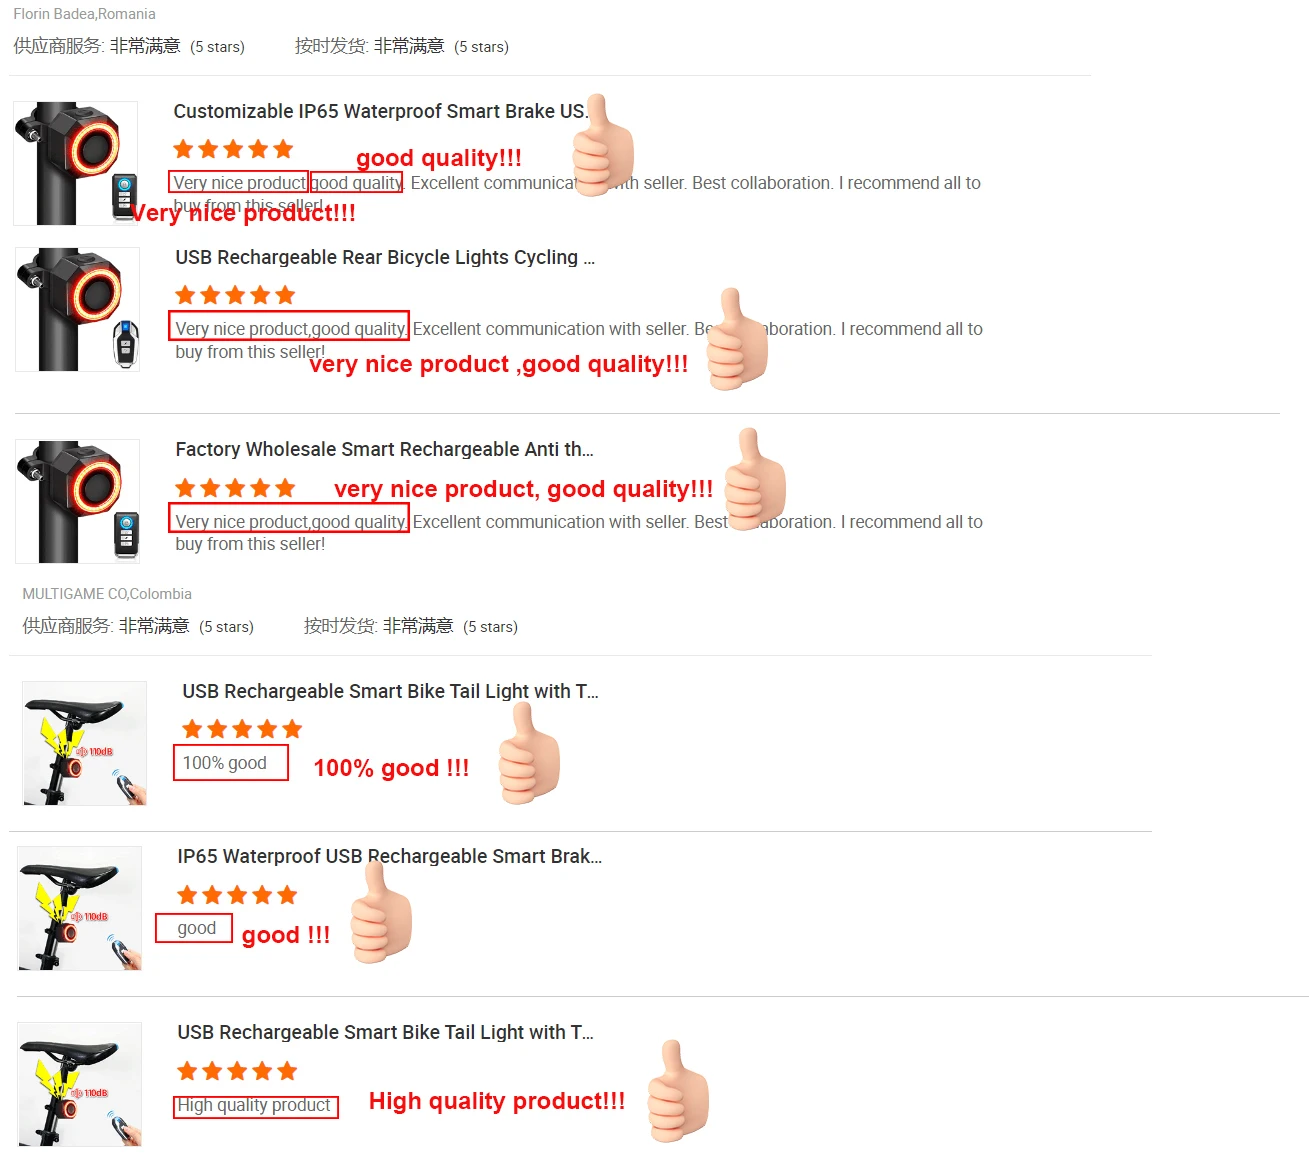Image resolution: width=1309 pixels, height=1163 pixels.
Task: Click thumbs-up in USB Rechargeable Rear Bicycle review
Action: [737, 340]
